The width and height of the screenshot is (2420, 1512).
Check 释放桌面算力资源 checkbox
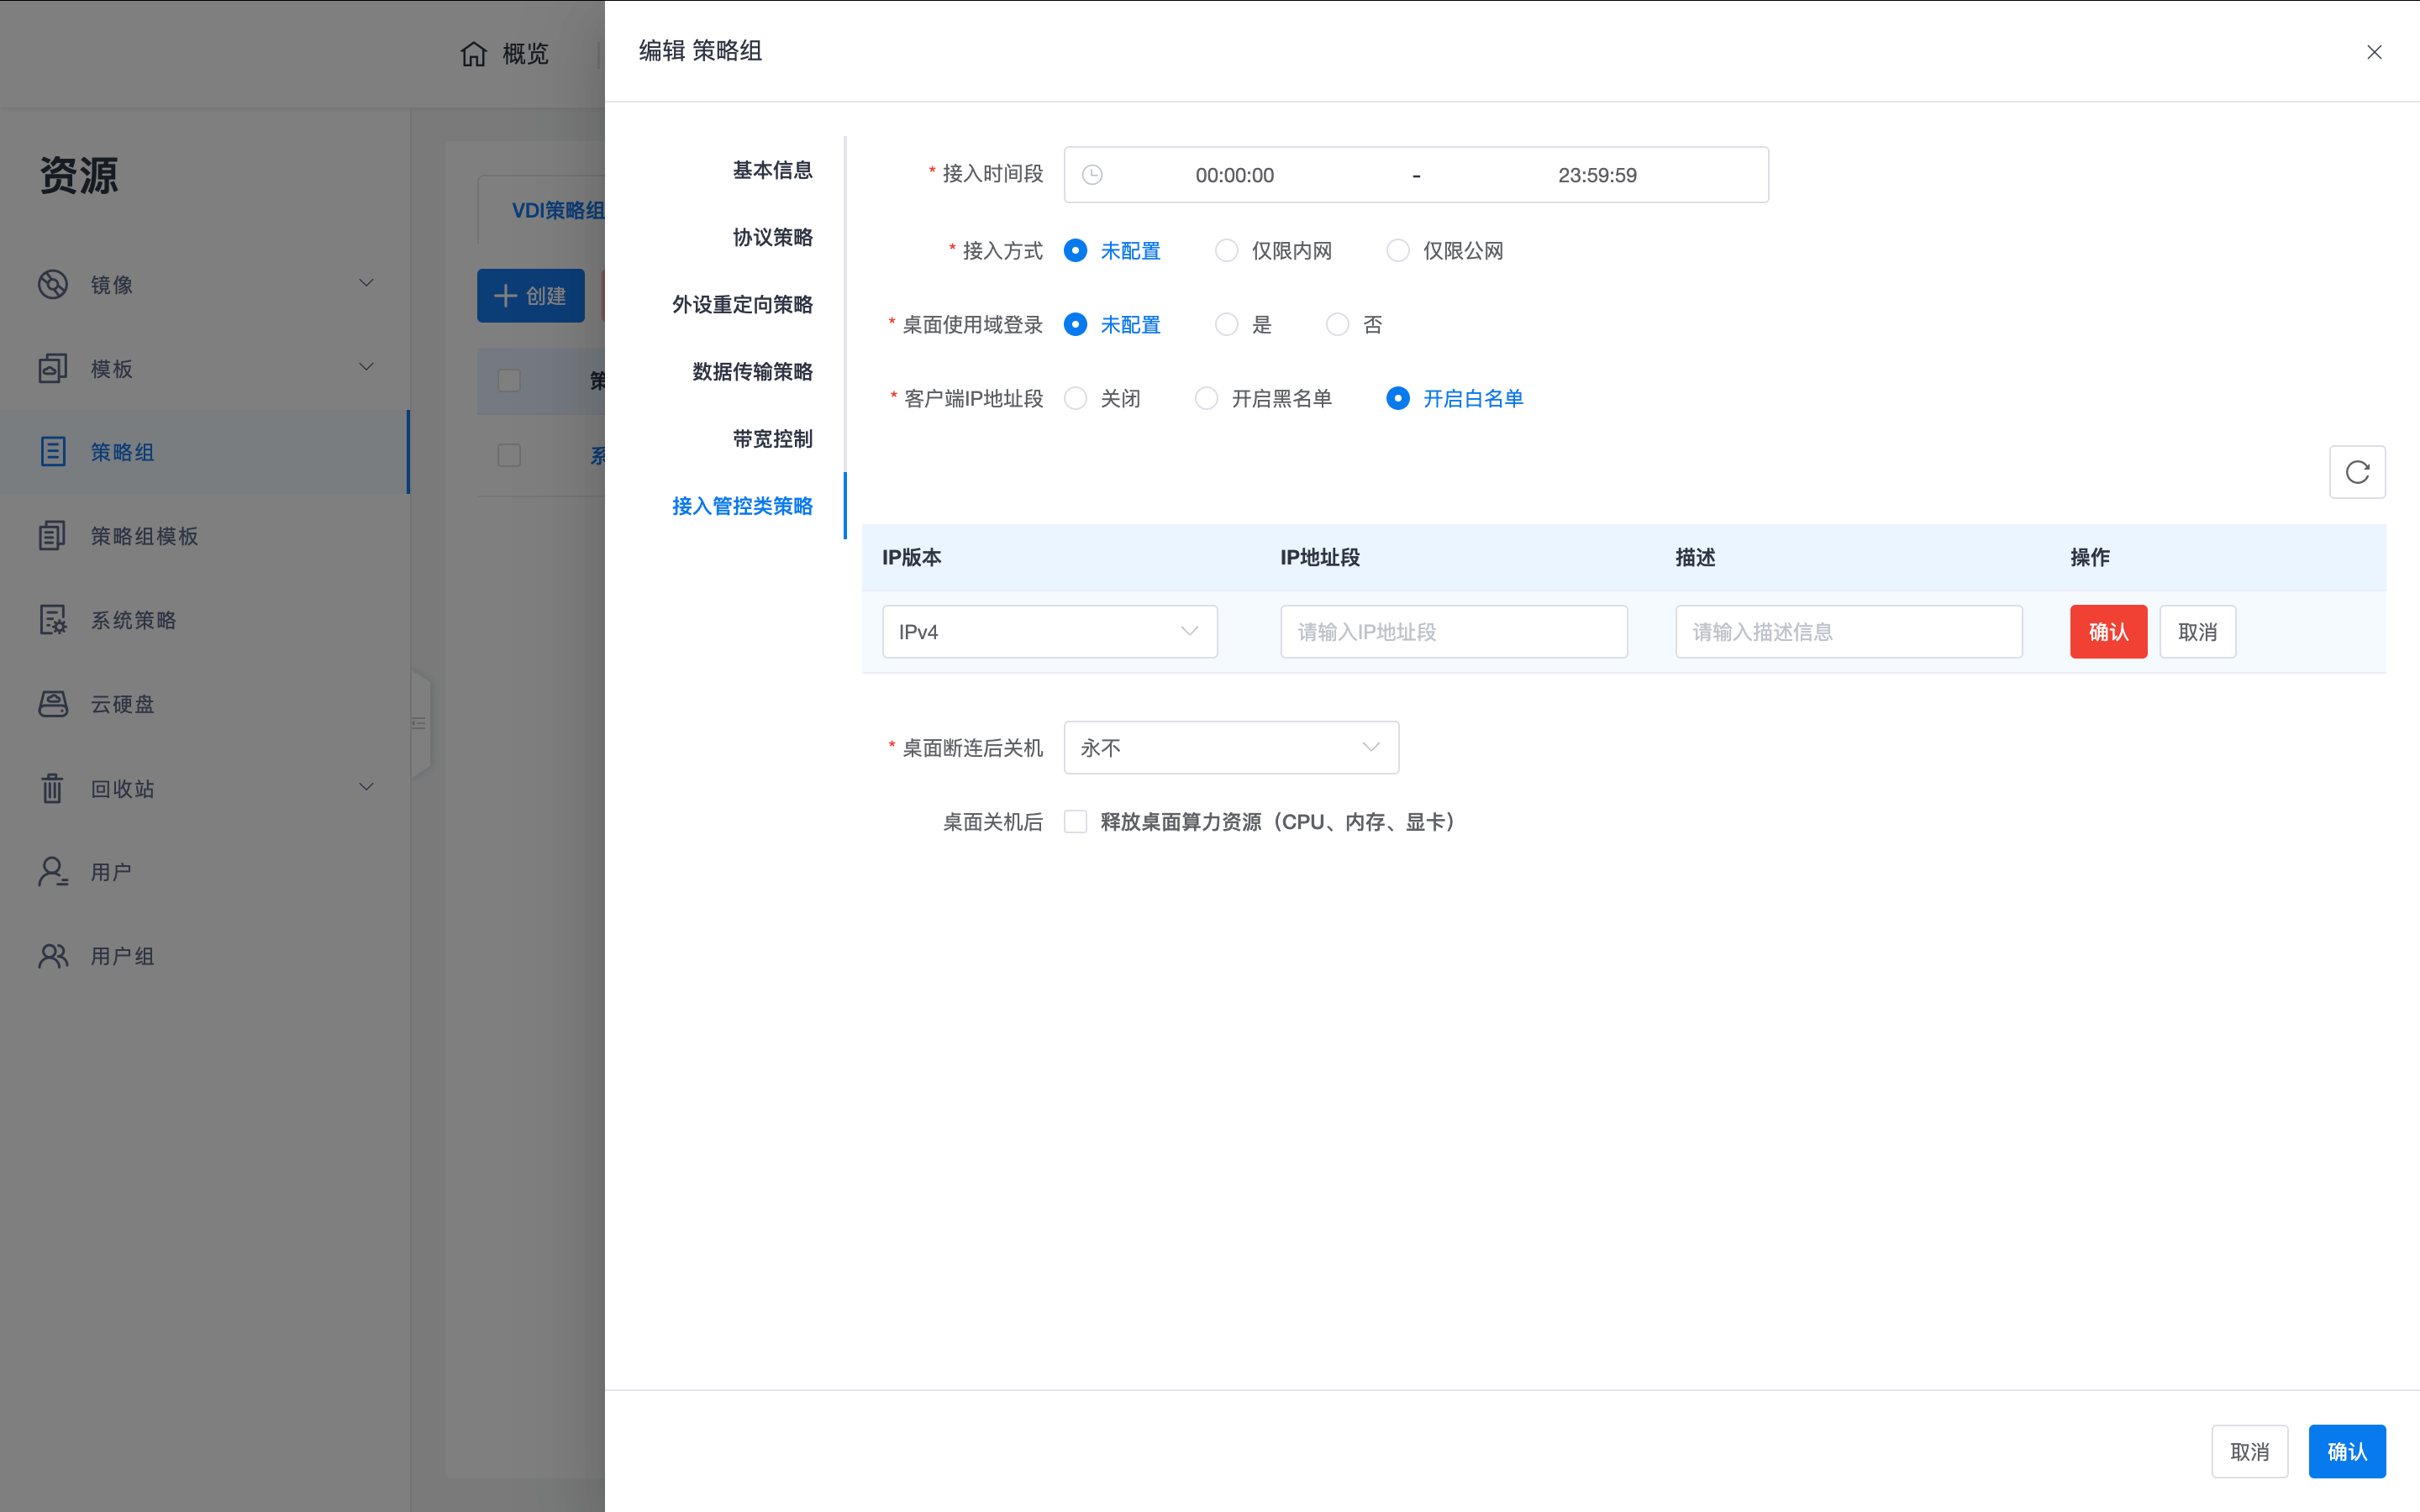[x=1075, y=822]
